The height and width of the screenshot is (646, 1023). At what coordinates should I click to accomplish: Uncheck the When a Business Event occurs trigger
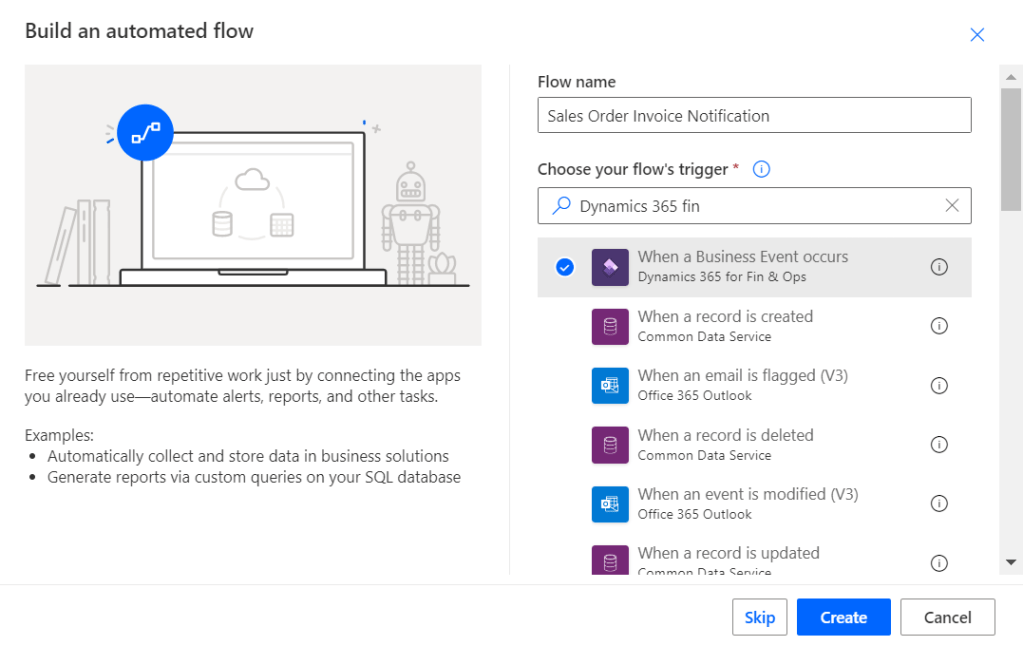(x=565, y=267)
